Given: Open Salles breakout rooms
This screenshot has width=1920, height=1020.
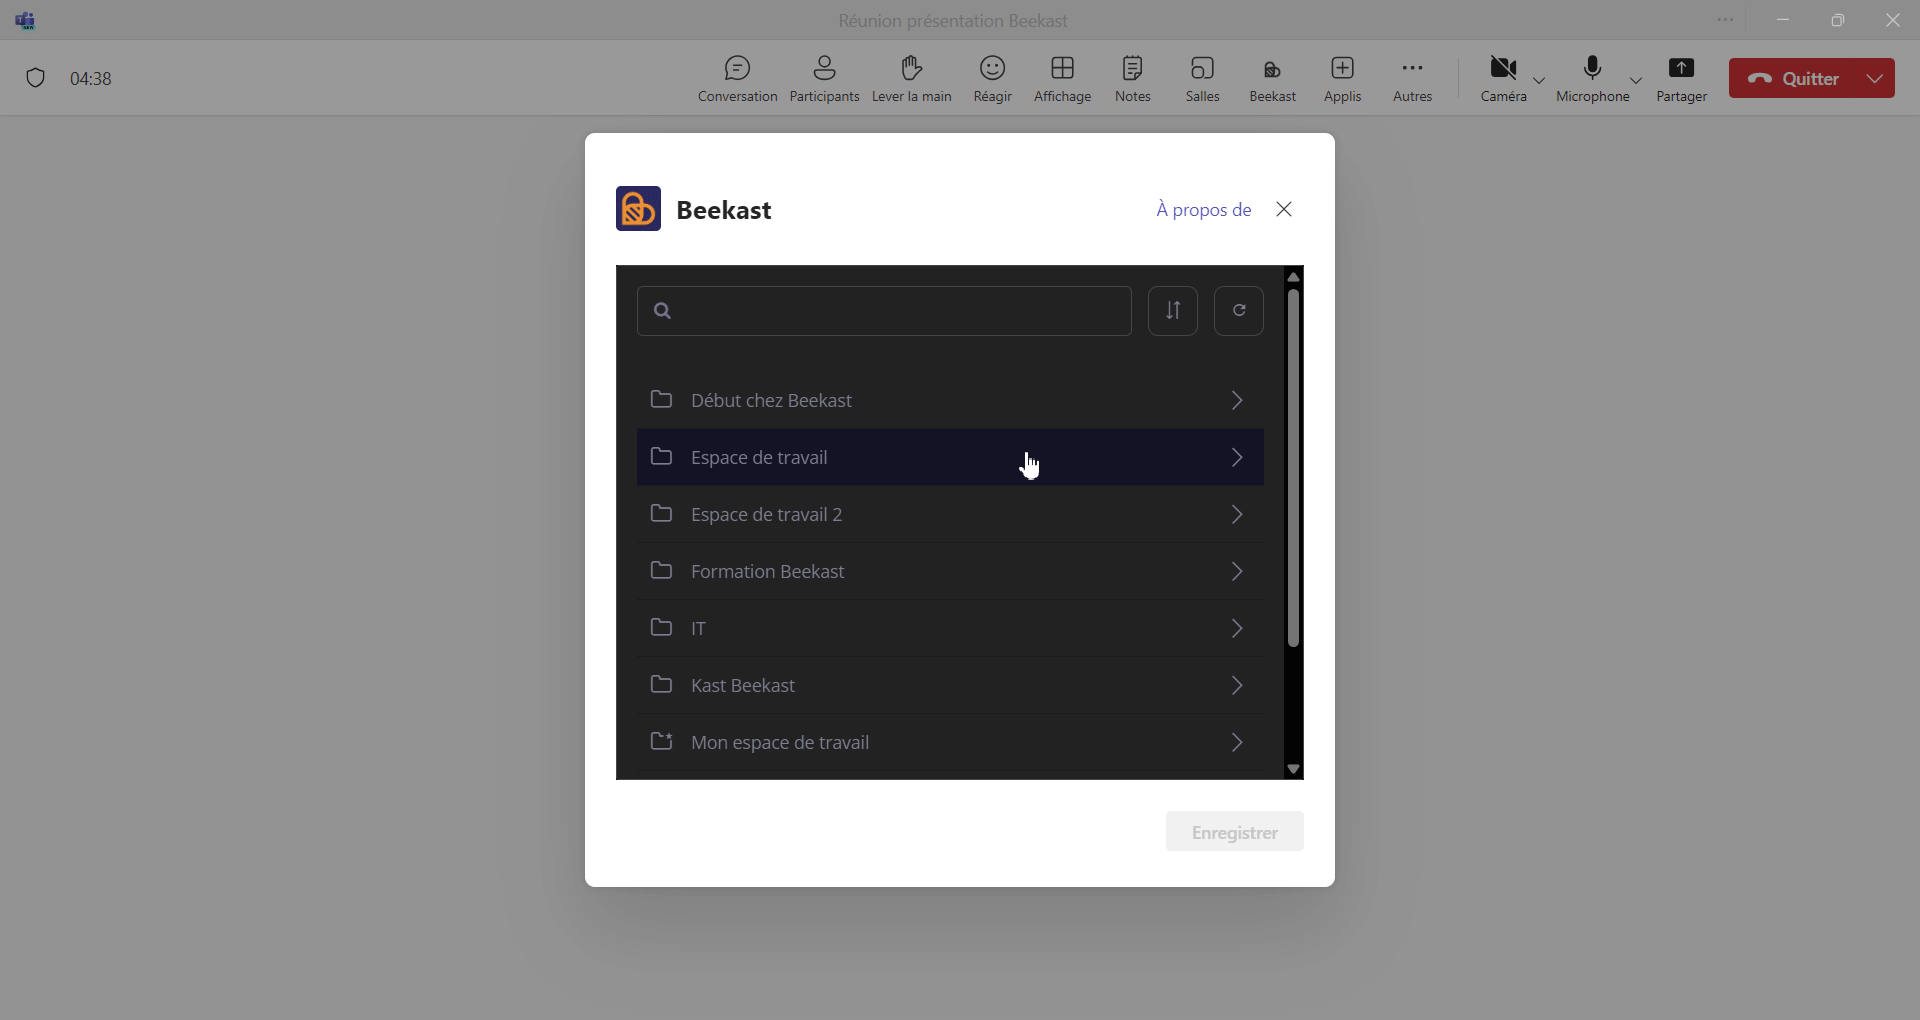Looking at the screenshot, I should click(x=1202, y=79).
